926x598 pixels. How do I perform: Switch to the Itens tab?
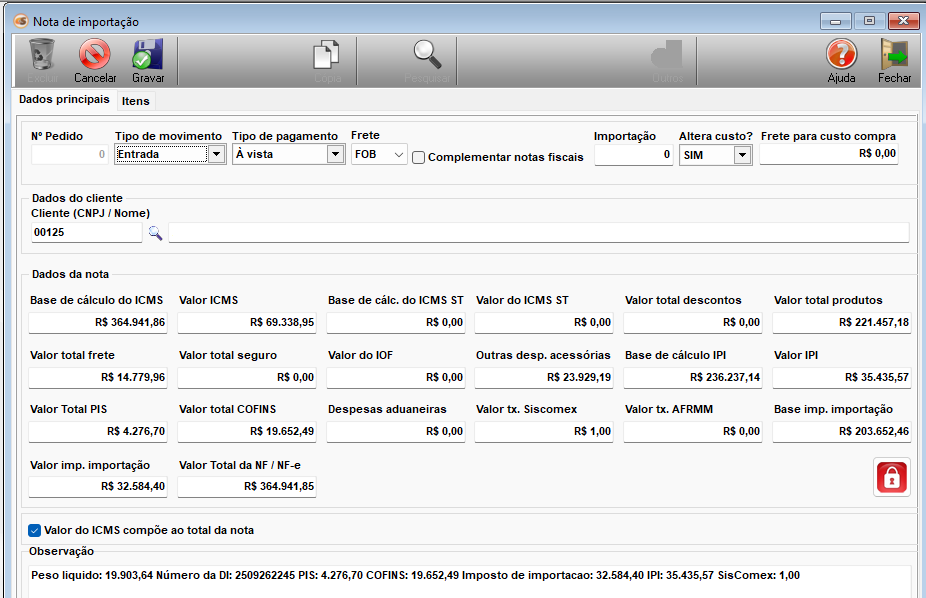click(x=135, y=101)
